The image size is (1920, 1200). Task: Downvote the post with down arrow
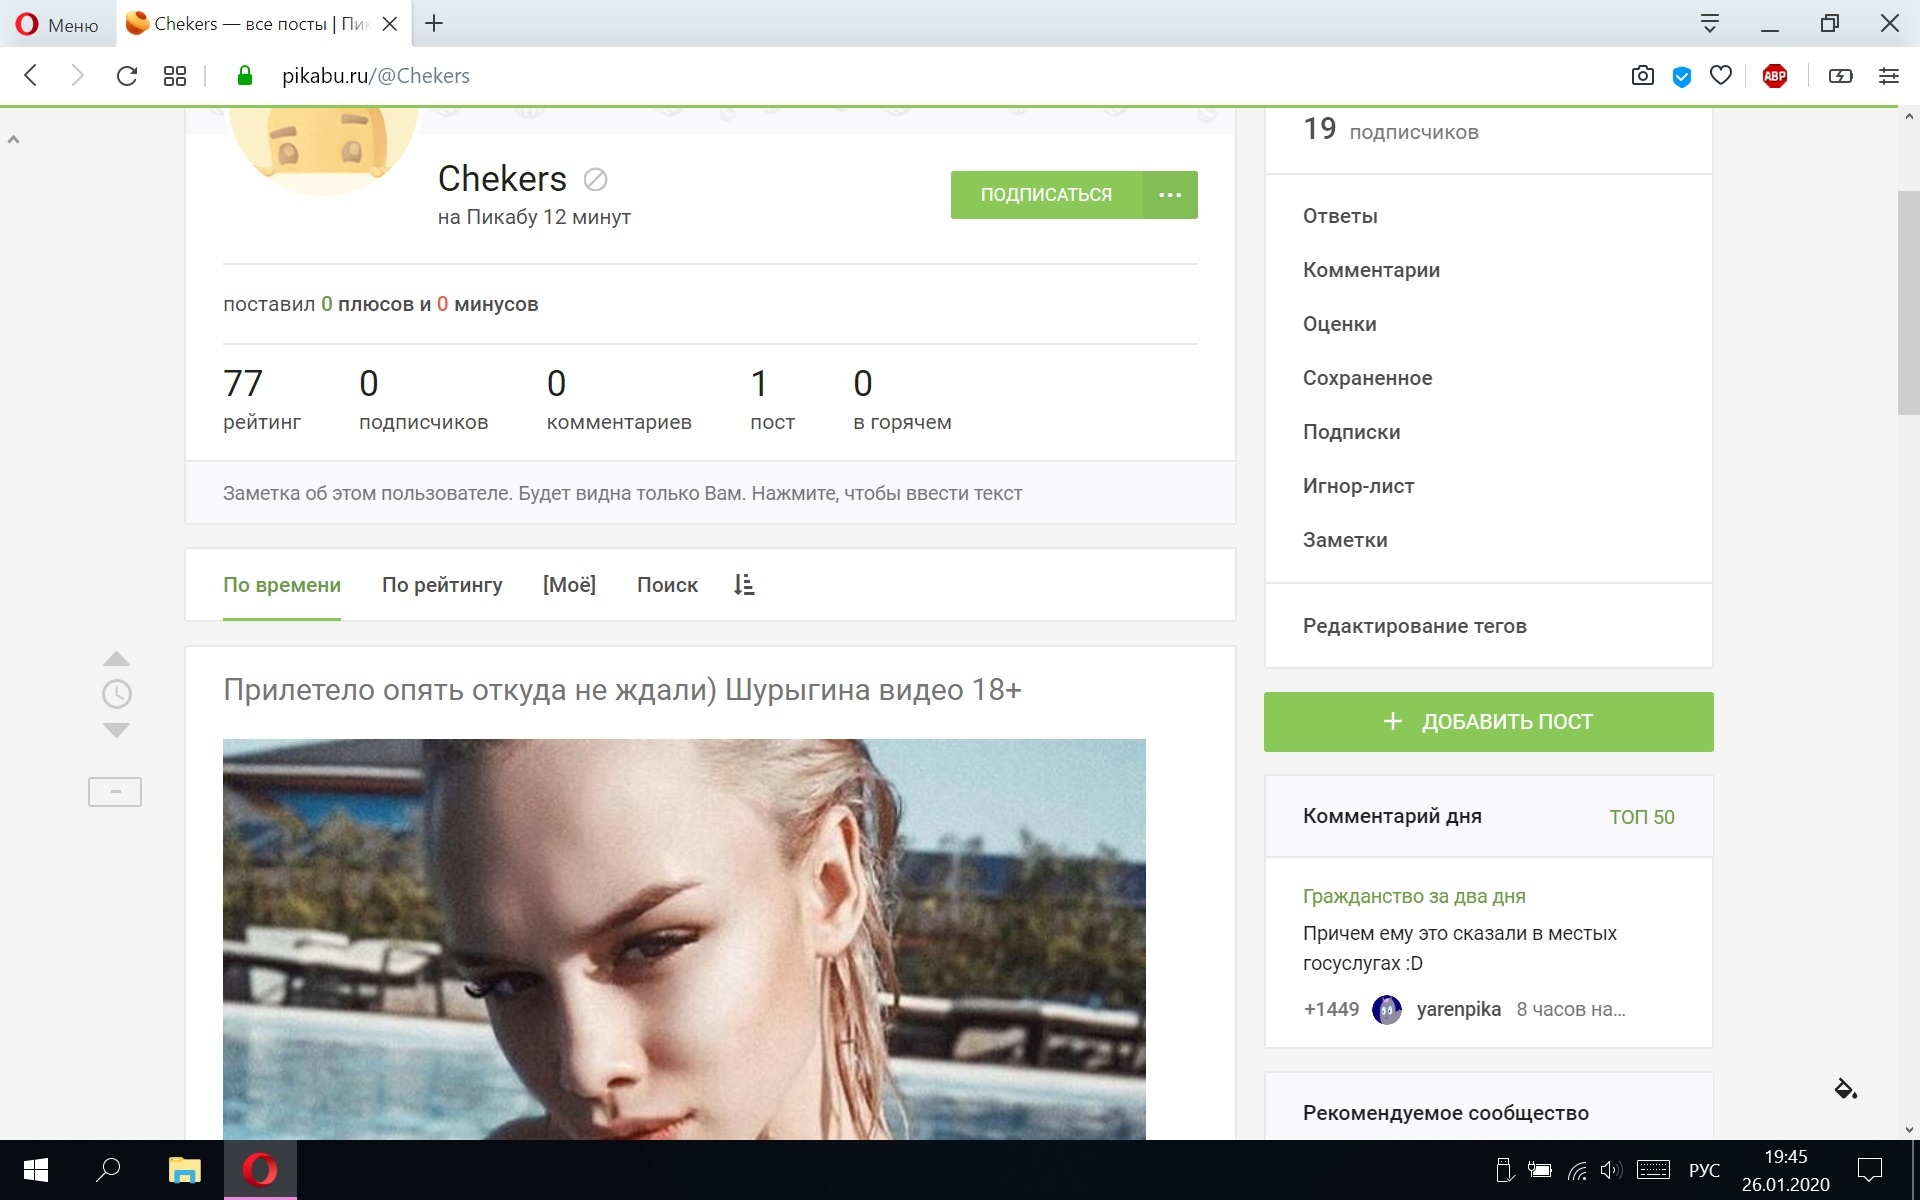tap(116, 731)
